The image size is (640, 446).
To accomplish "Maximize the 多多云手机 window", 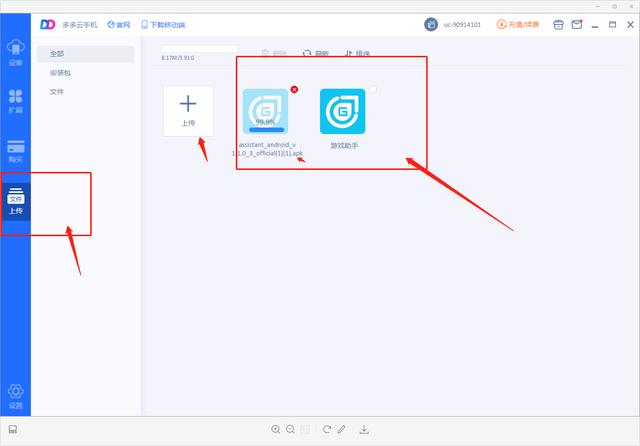I will [612, 24].
